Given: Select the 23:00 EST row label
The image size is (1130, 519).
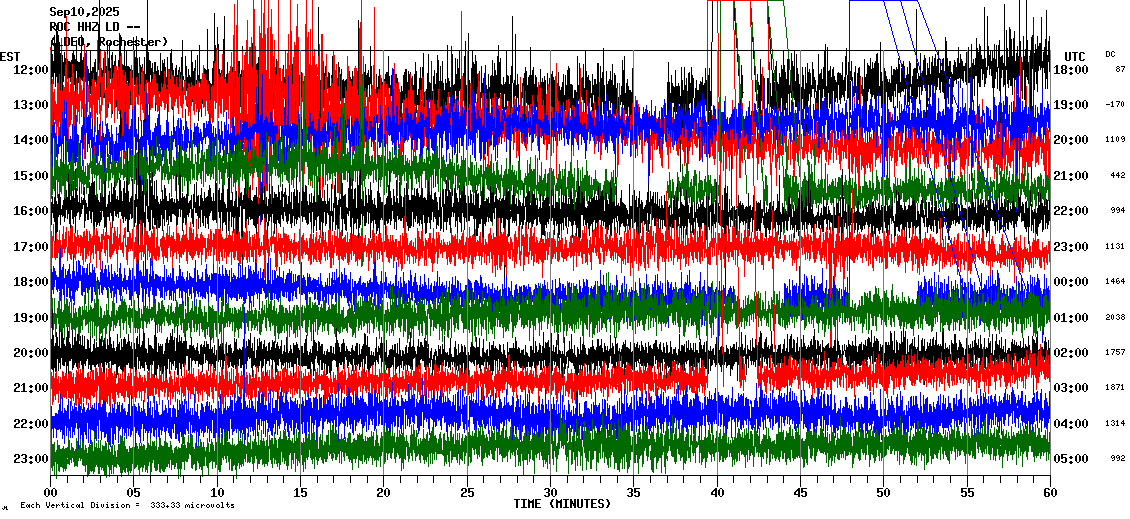Looking at the screenshot, I should point(31,459).
